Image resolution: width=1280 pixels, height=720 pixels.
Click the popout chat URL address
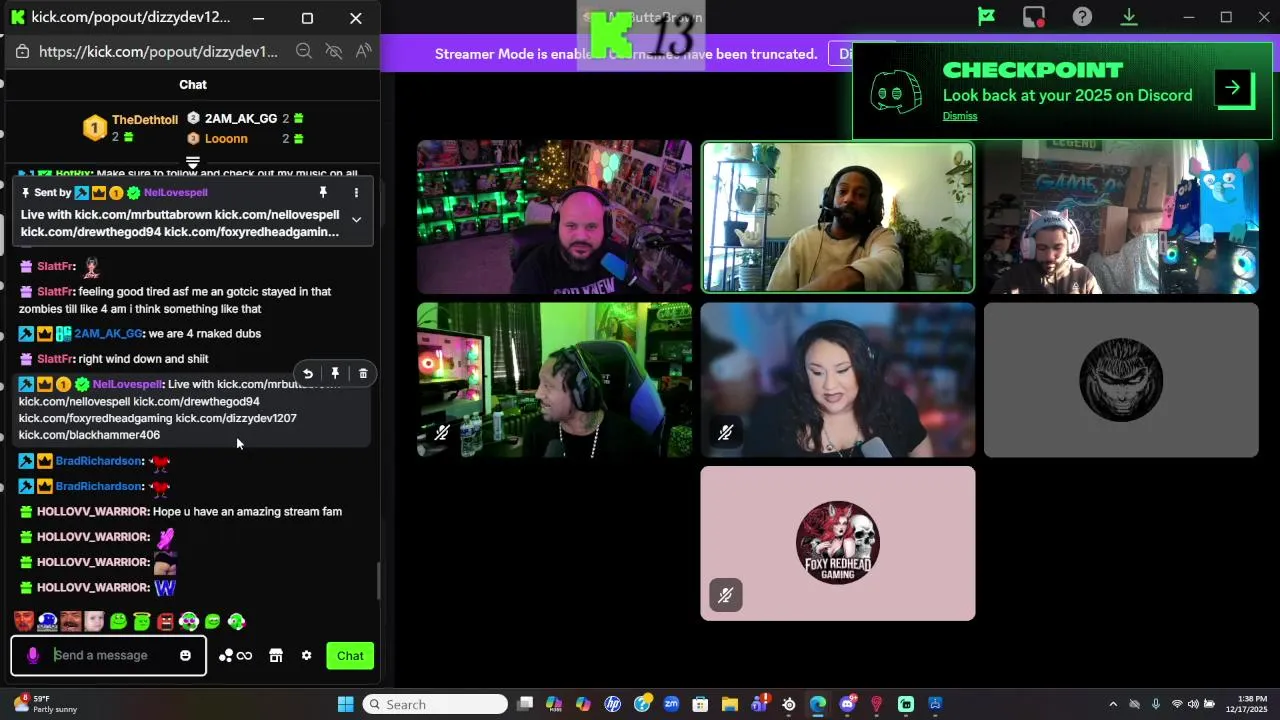(x=158, y=51)
